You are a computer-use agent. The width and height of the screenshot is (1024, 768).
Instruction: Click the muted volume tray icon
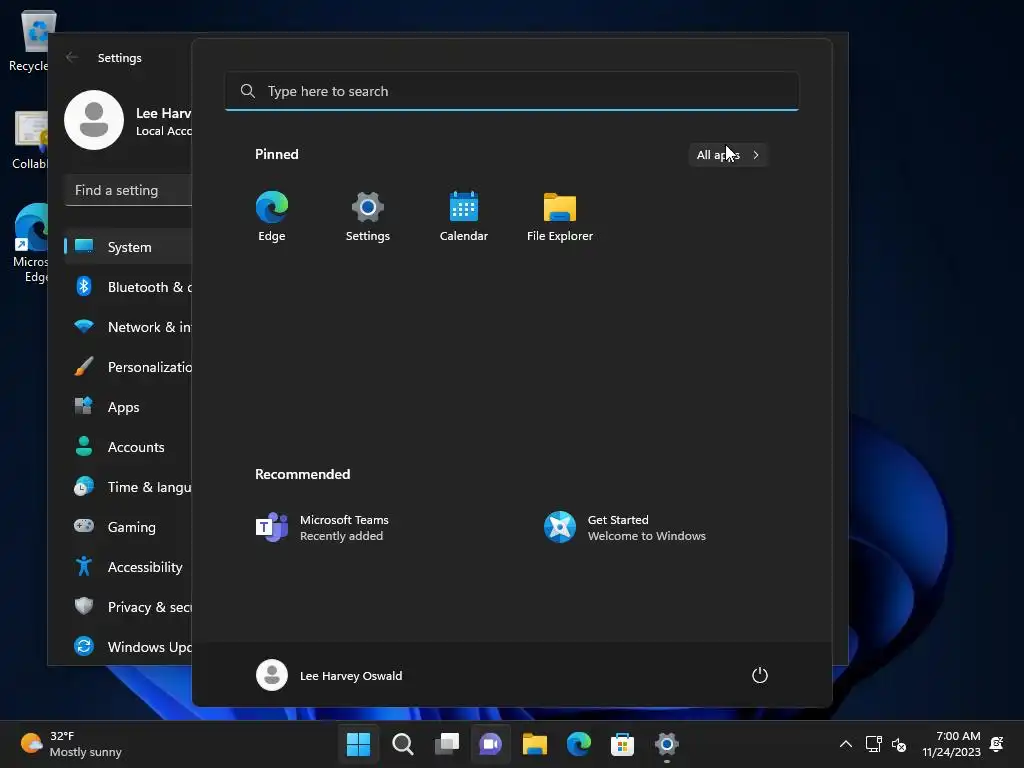click(899, 744)
